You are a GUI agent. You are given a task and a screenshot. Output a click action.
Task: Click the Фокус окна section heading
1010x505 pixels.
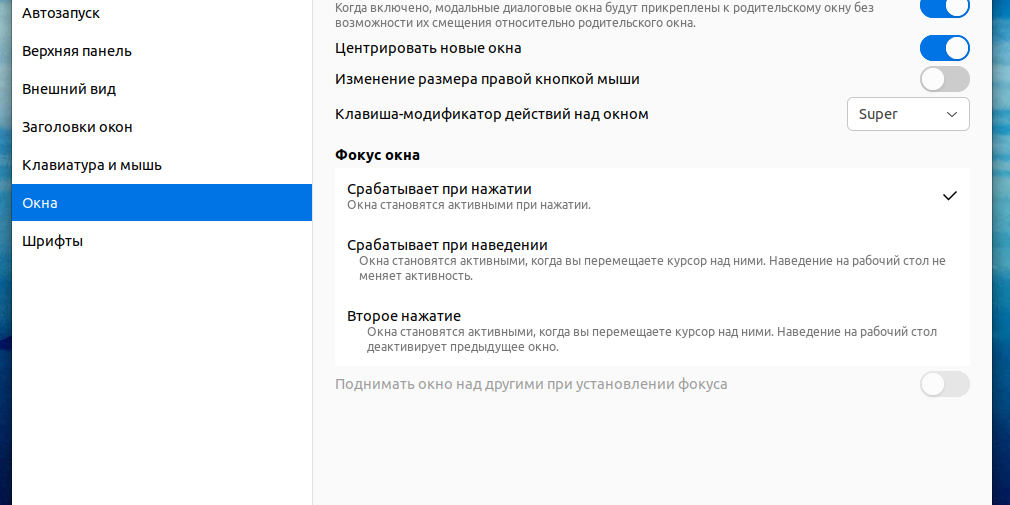(377, 155)
